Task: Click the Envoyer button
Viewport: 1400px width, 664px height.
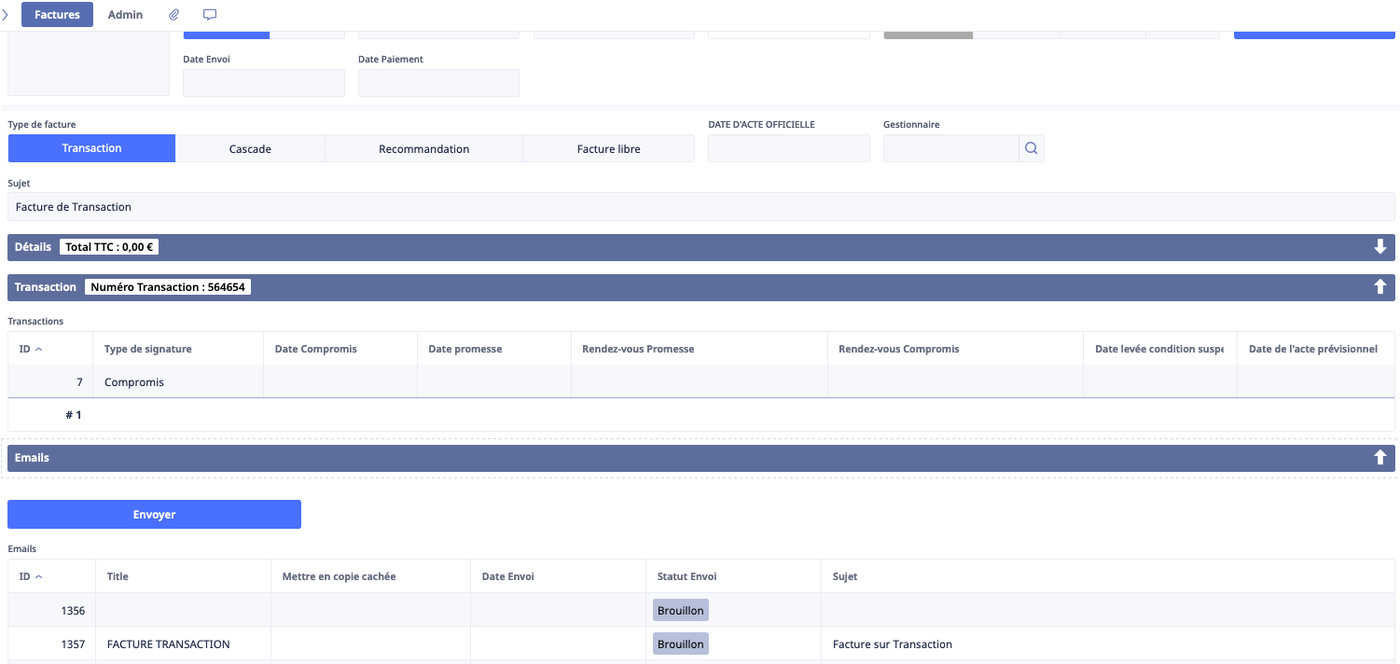Action: tap(154, 514)
